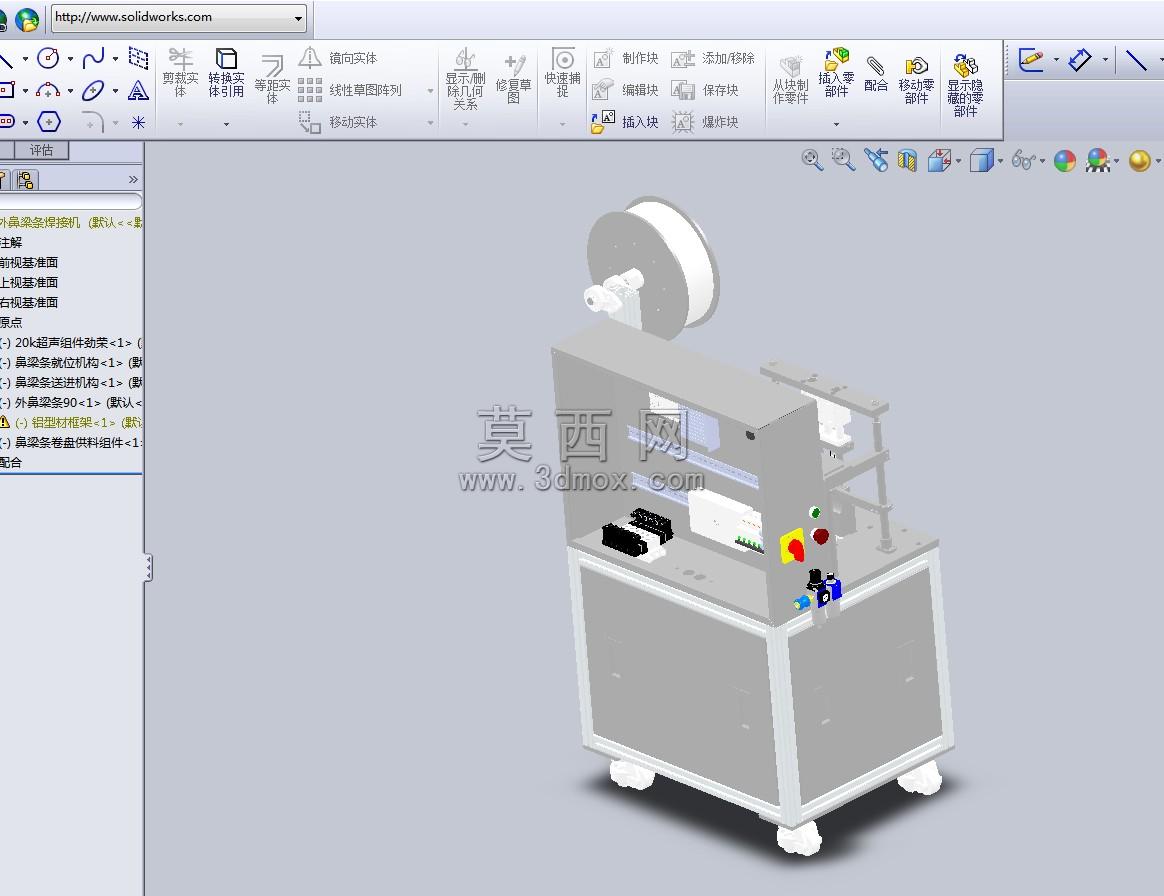
Task: Open the solidworks.com URL dropdown
Action: pyautogui.click(x=298, y=18)
